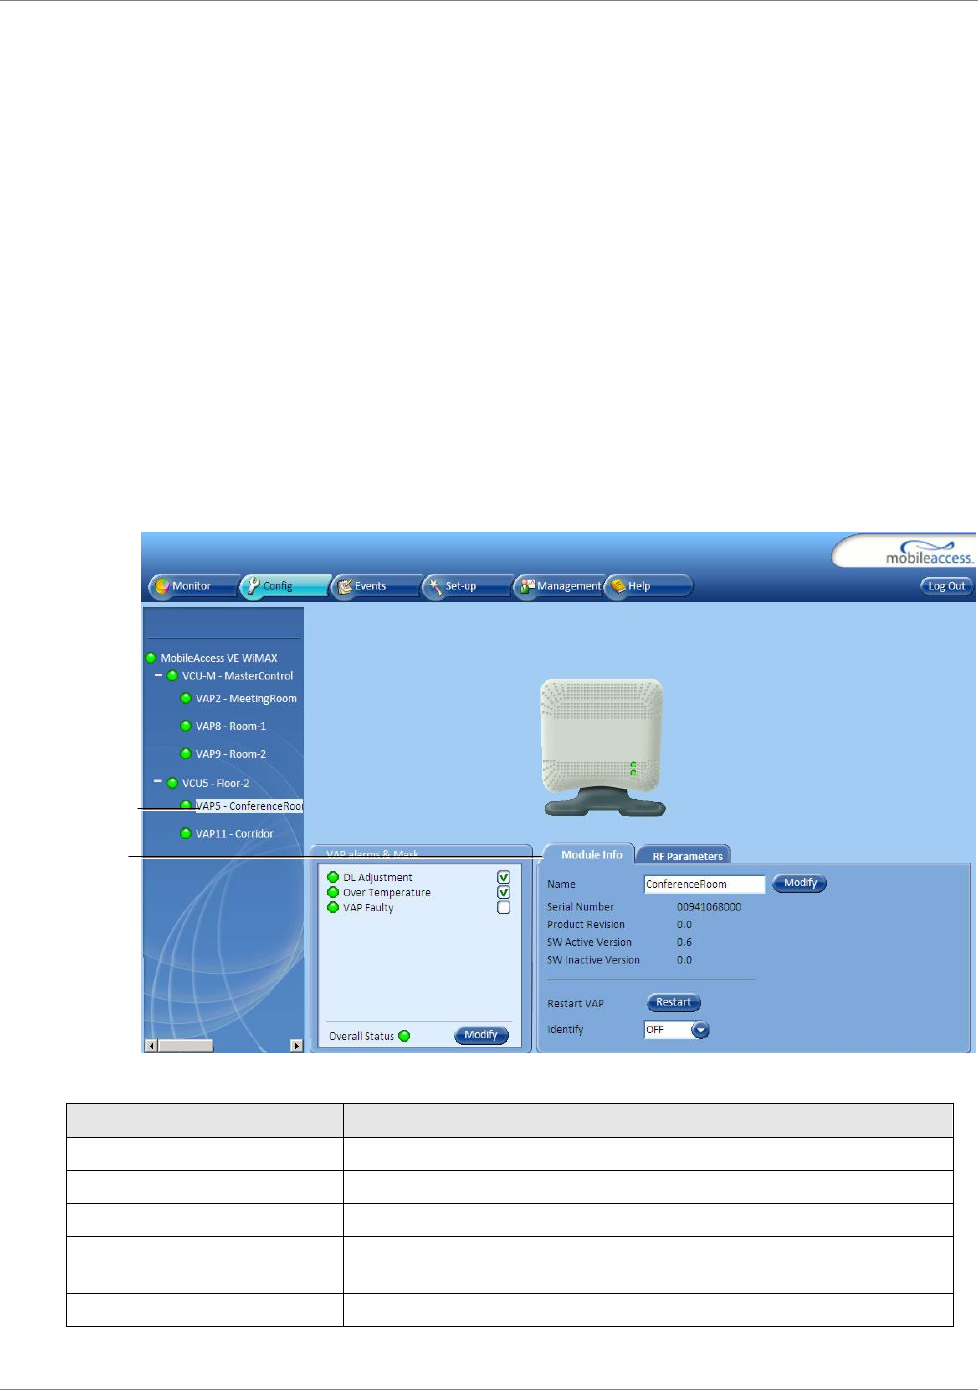The height and width of the screenshot is (1390, 978).
Task: Toggle the Over Temperature mask checkbox
Action: click(x=504, y=892)
